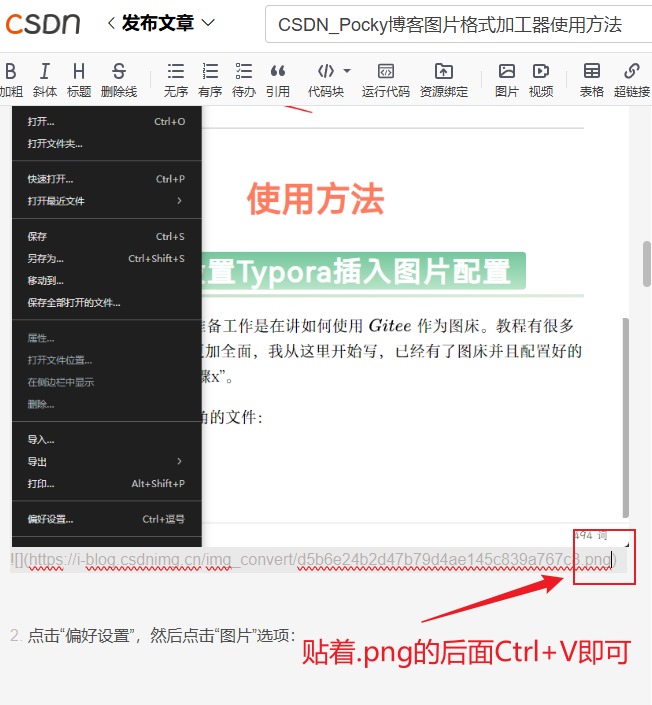Insert unordered list (无序)
The image size is (652, 705).
[x=175, y=80]
